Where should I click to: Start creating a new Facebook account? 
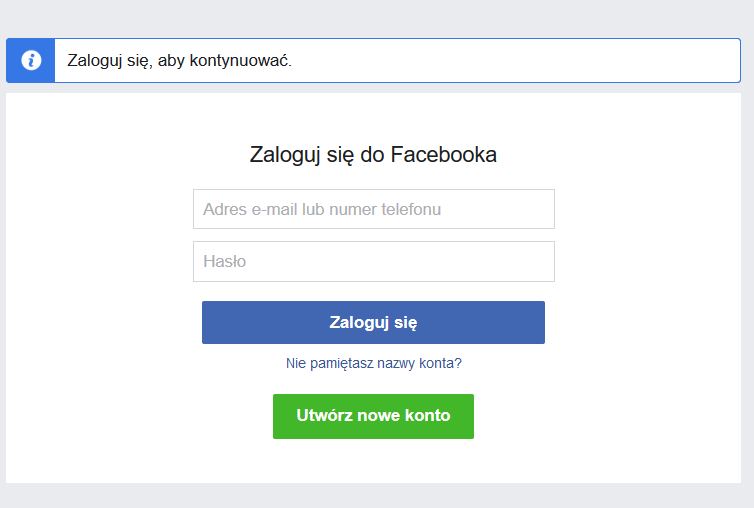373,416
